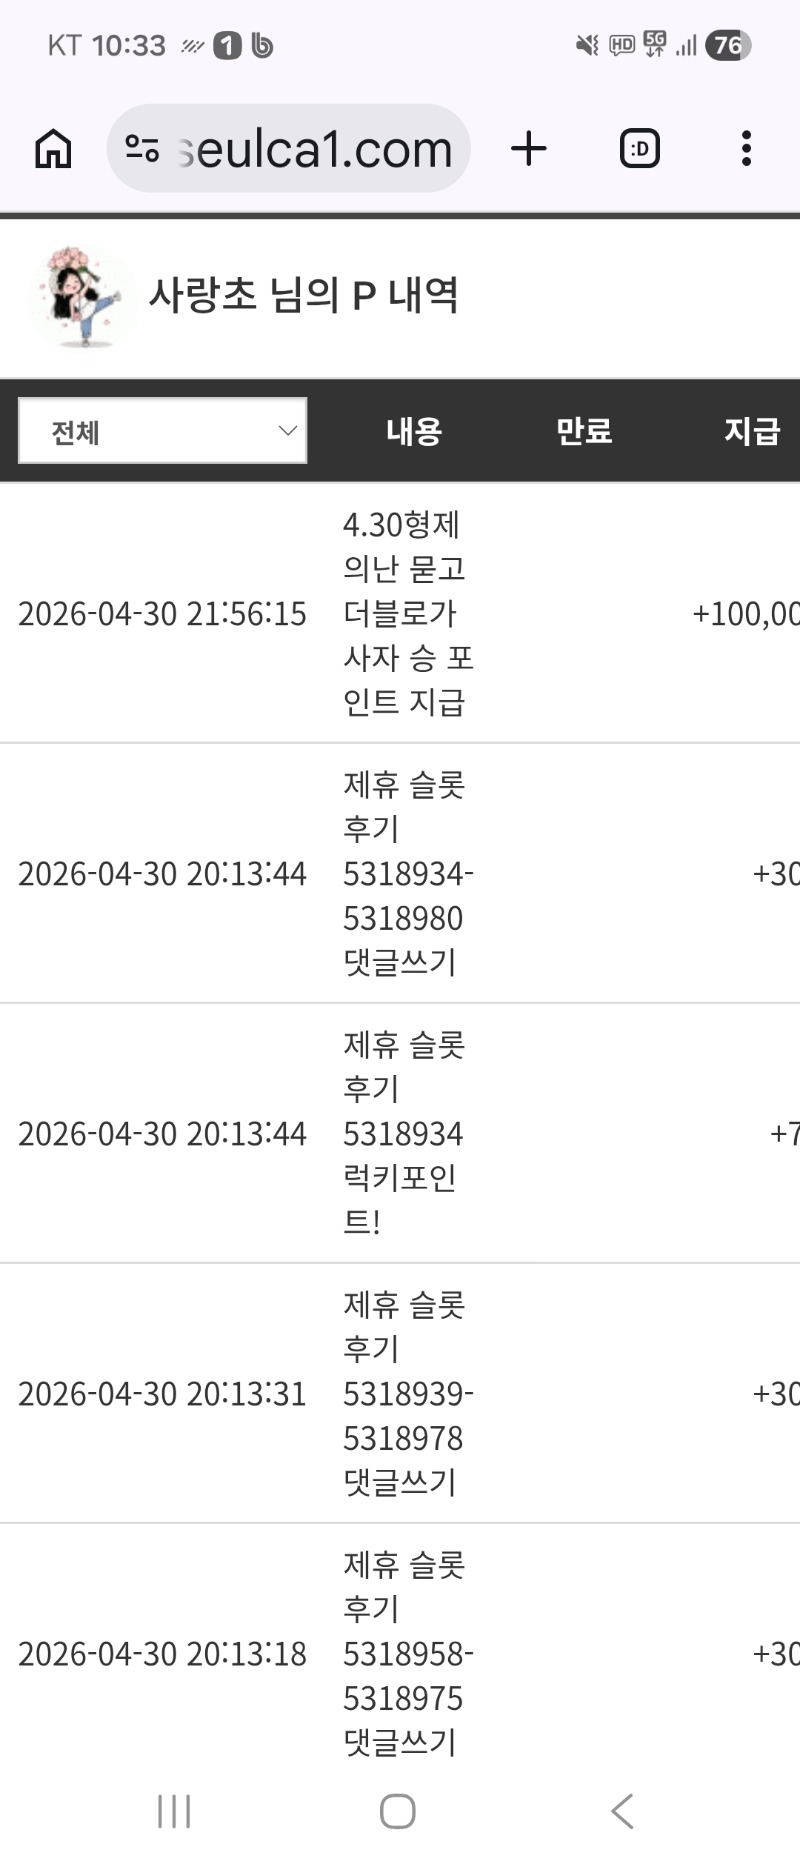Viewport: 800px width, 1867px height.
Task: Select the 만료 column header
Action: (584, 431)
